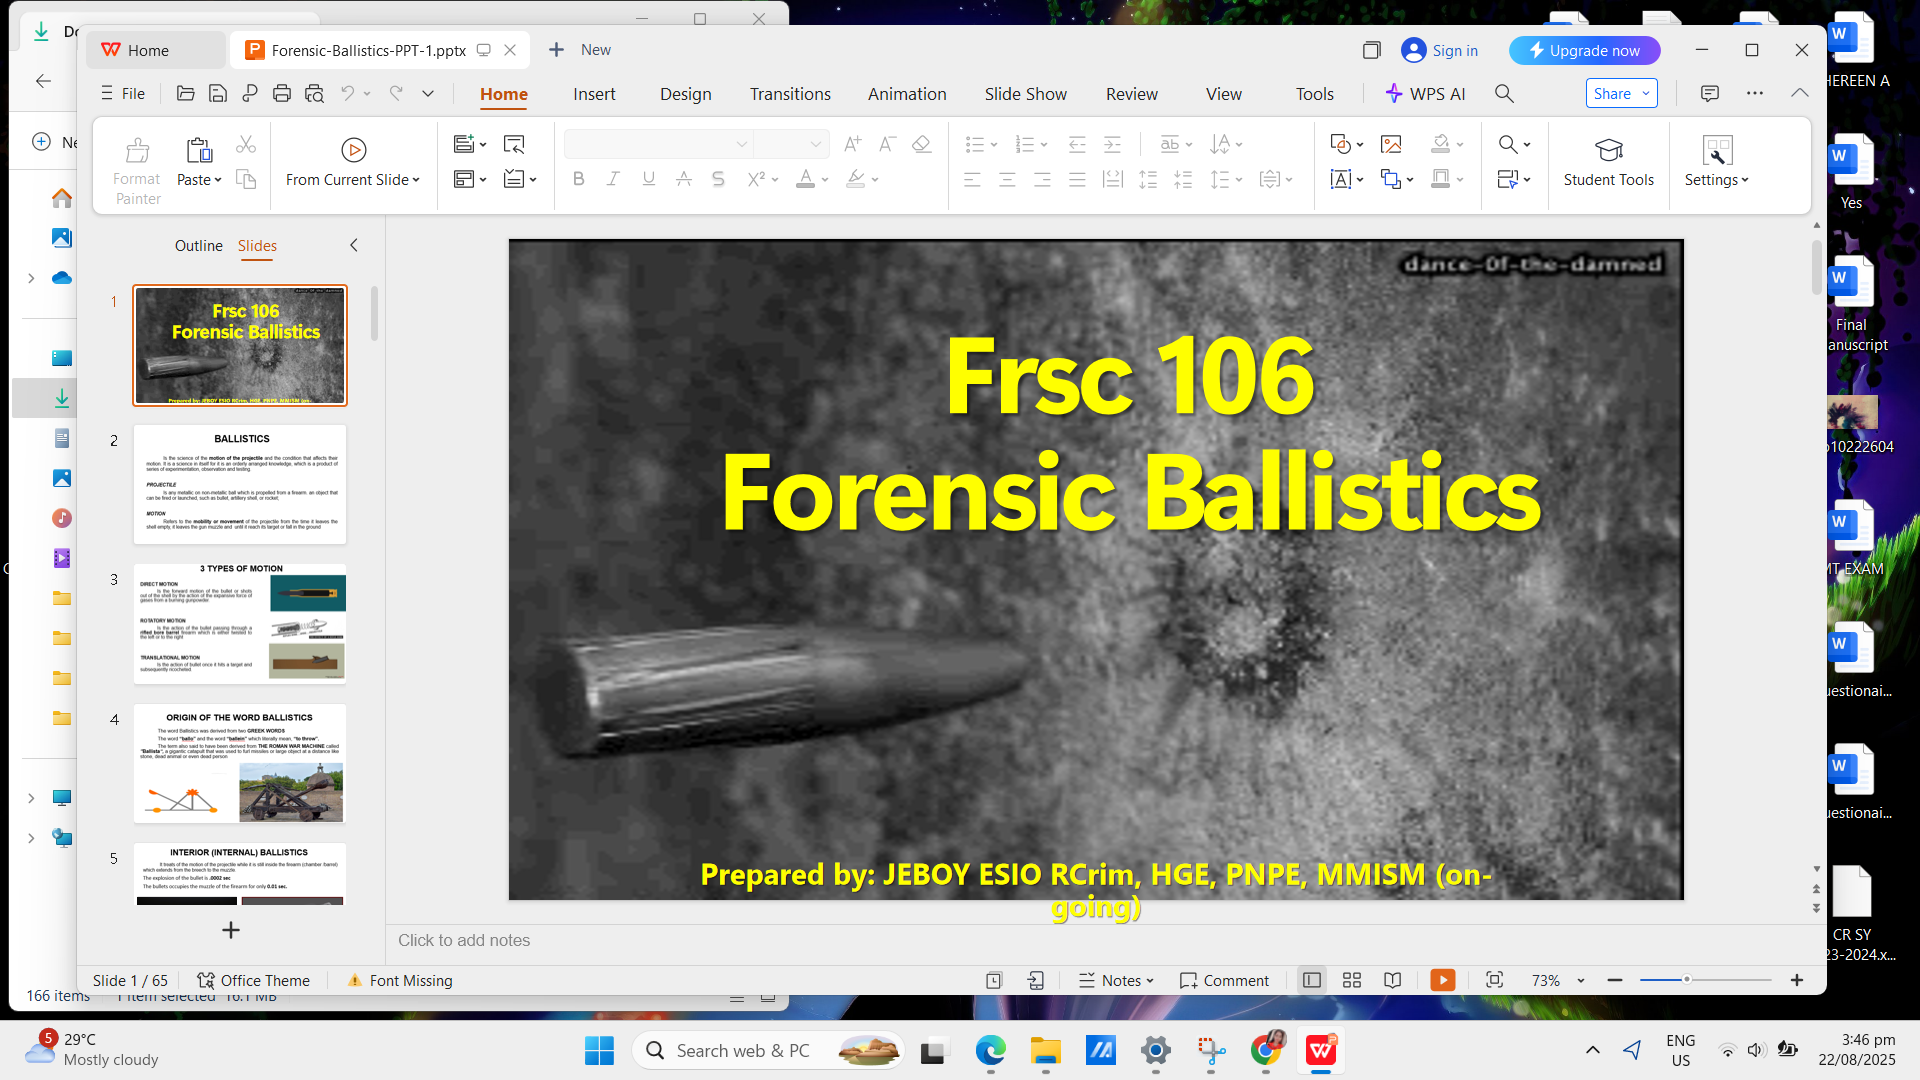Click the Upgrade now button
1920x1080 pixels.
click(1584, 50)
